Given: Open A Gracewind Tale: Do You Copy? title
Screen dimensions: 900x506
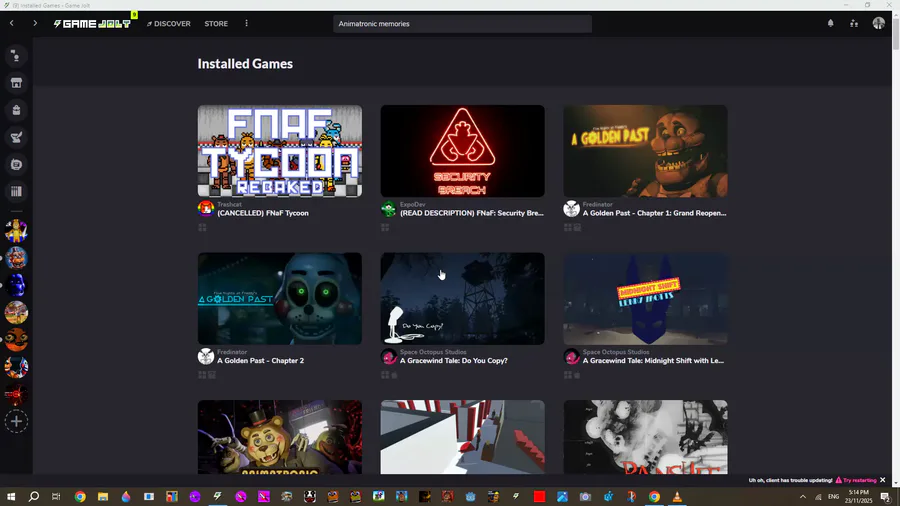Looking at the screenshot, I should [453, 361].
